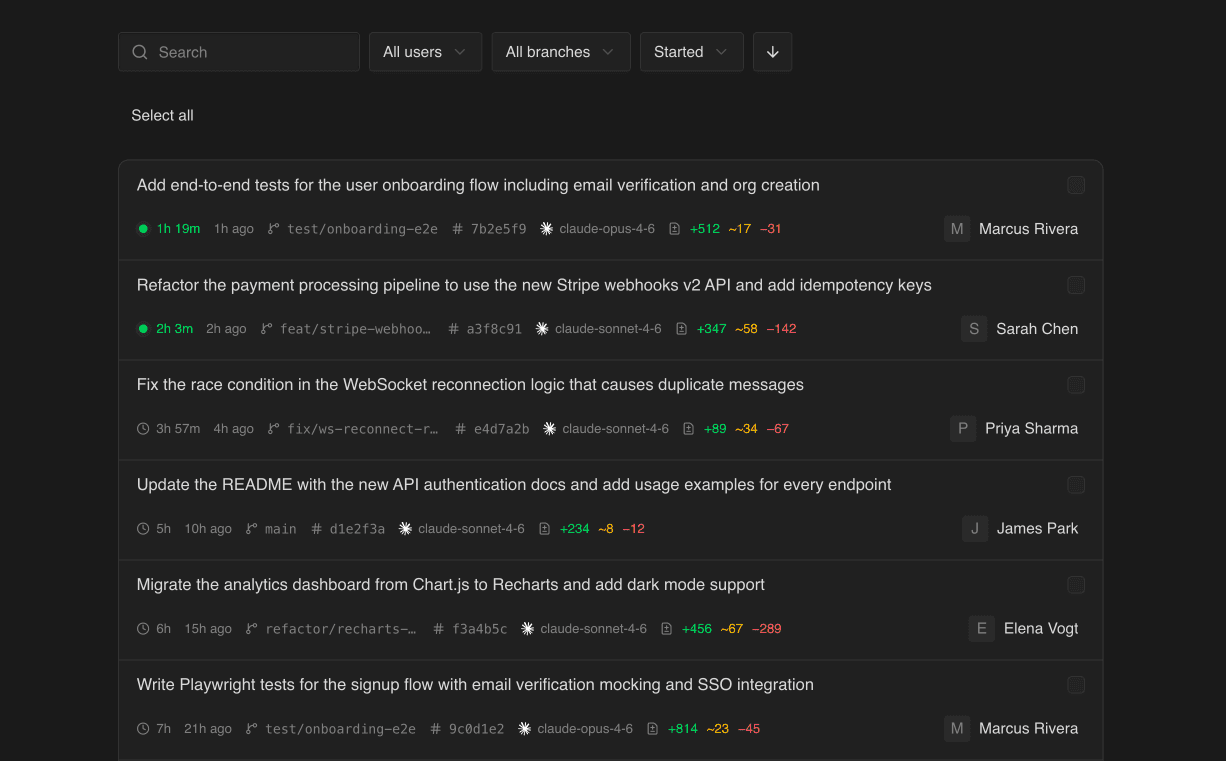Screen dimensions: 1226x761
Task: Open the All users dropdown
Action: (425, 51)
